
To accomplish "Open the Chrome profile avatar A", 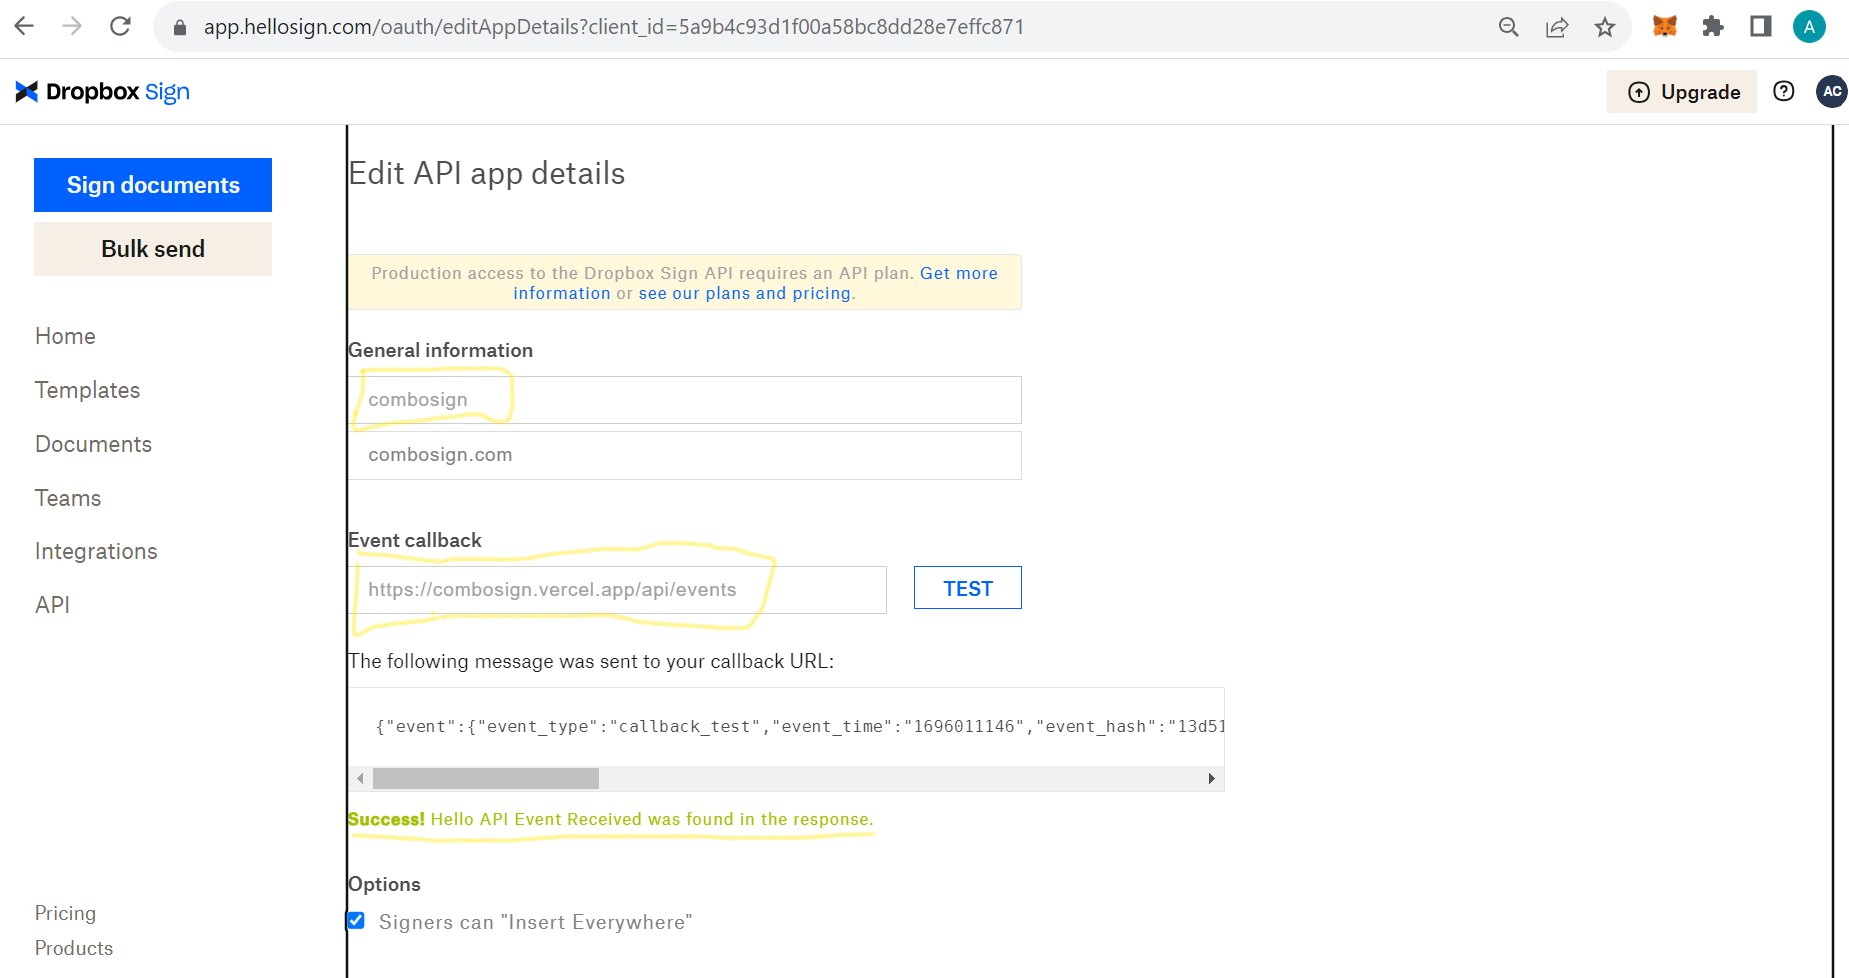I will coord(1809,27).
